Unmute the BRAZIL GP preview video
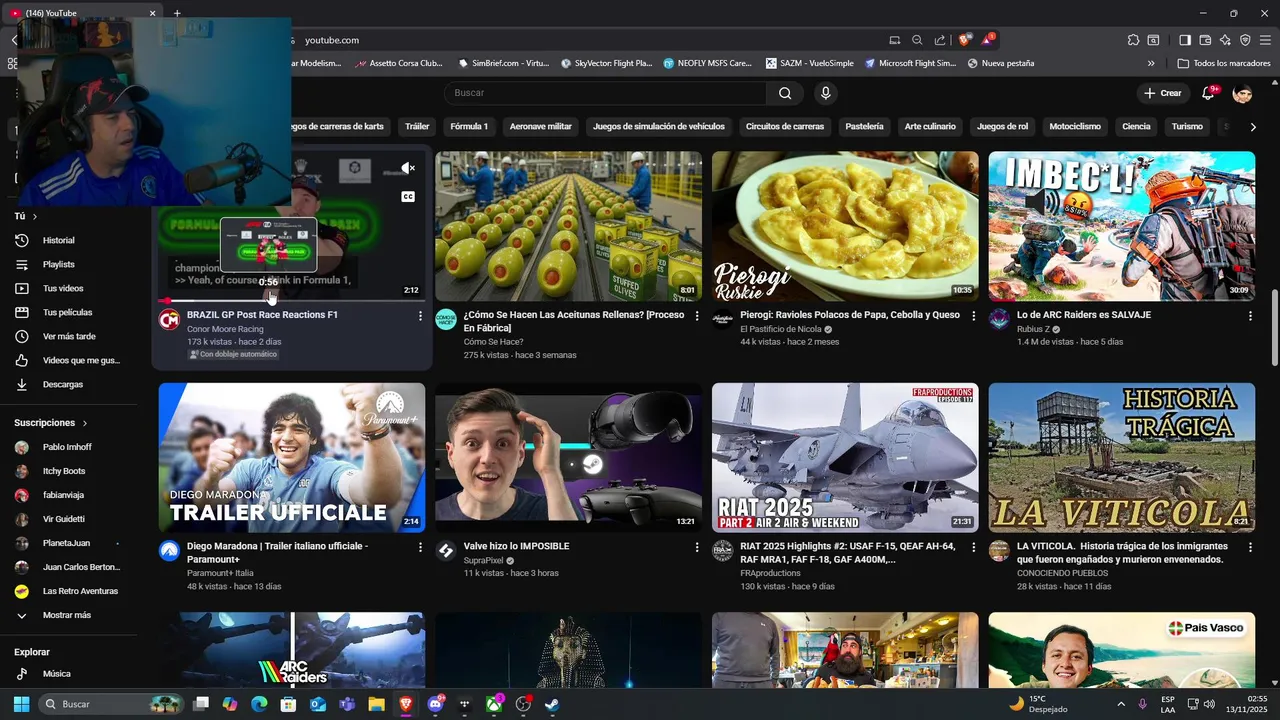 point(407,168)
